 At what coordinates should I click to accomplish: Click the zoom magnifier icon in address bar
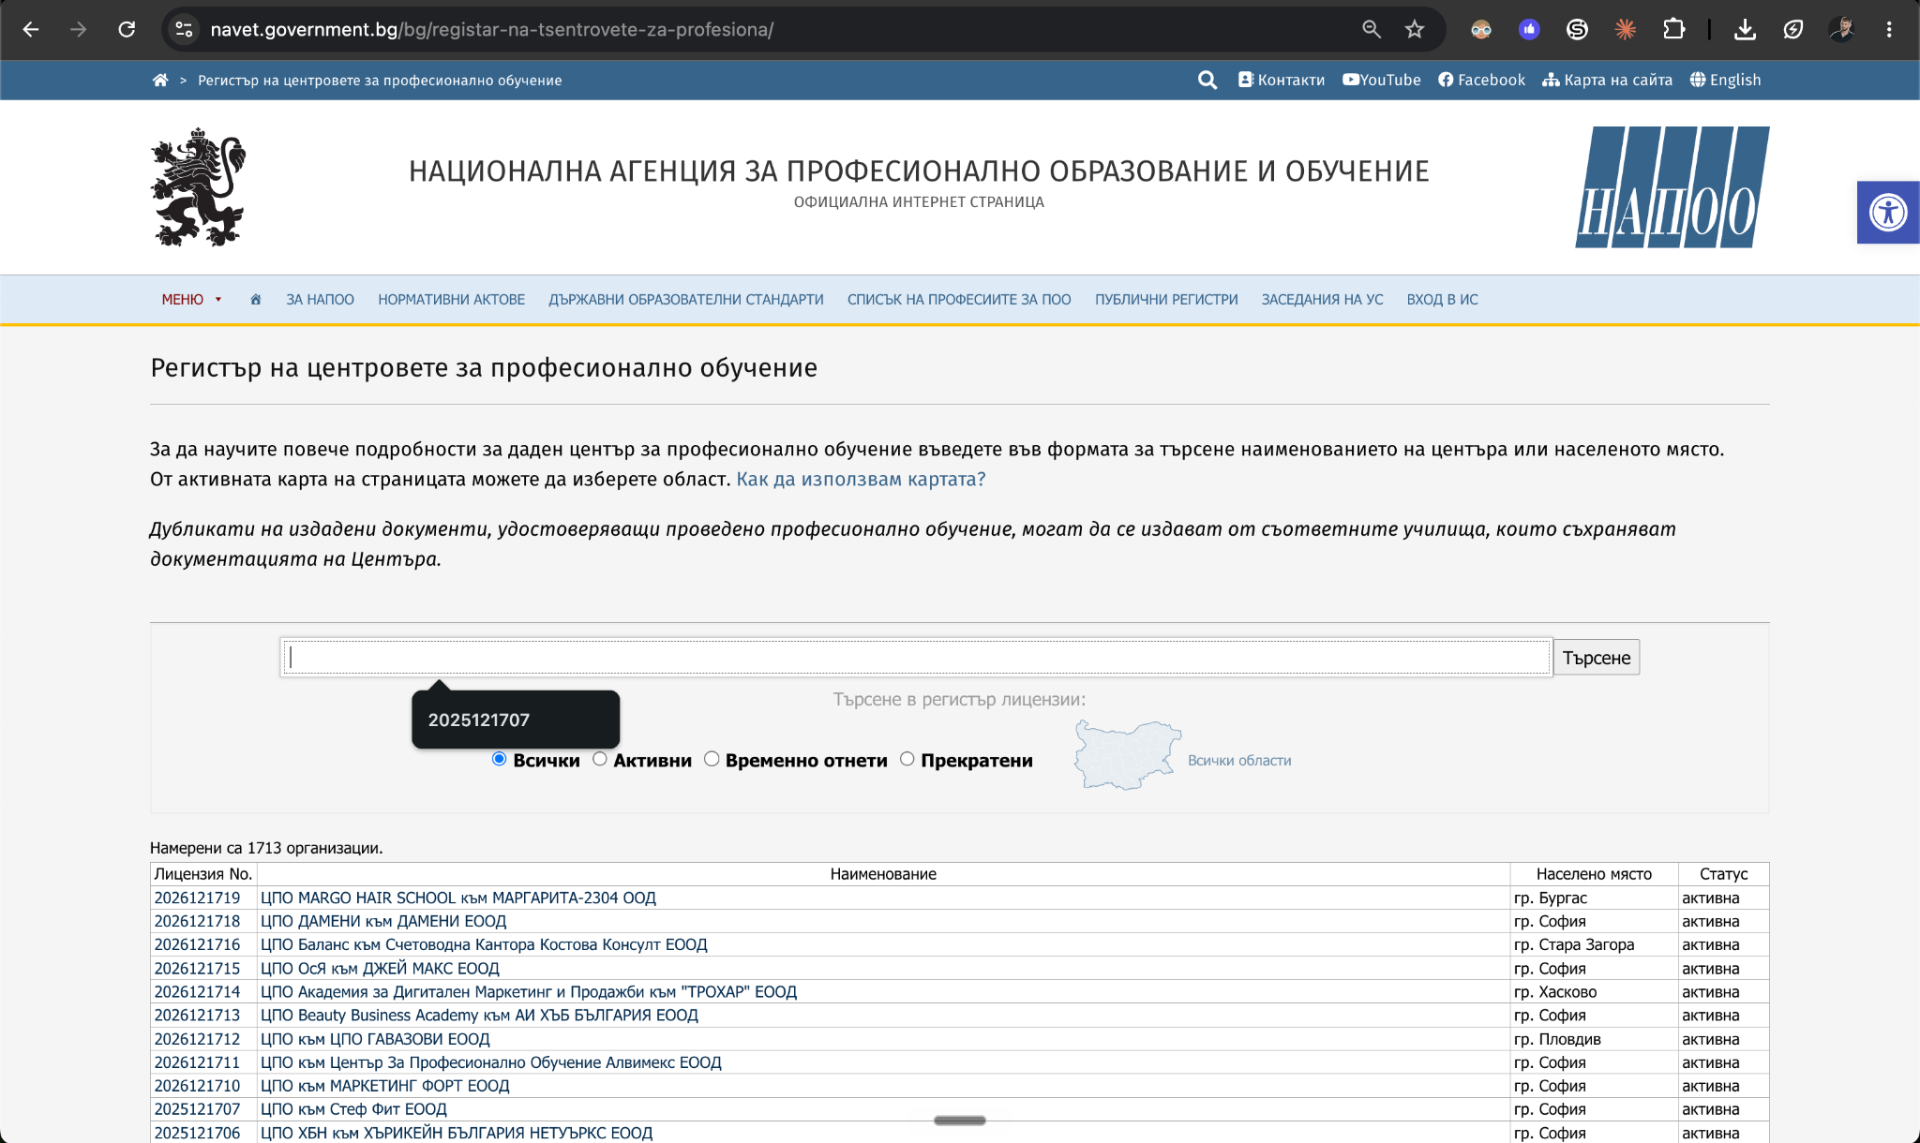pyautogui.click(x=1371, y=29)
